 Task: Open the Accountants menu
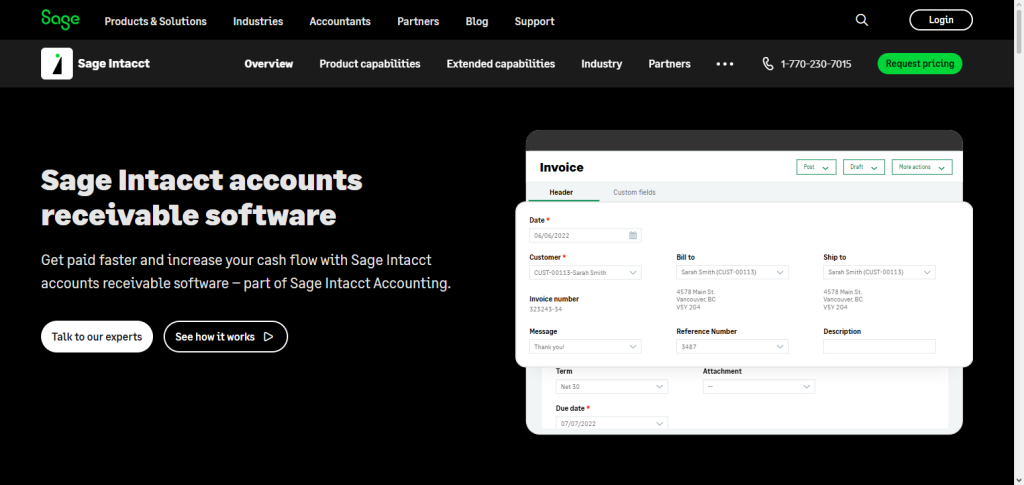tap(340, 21)
